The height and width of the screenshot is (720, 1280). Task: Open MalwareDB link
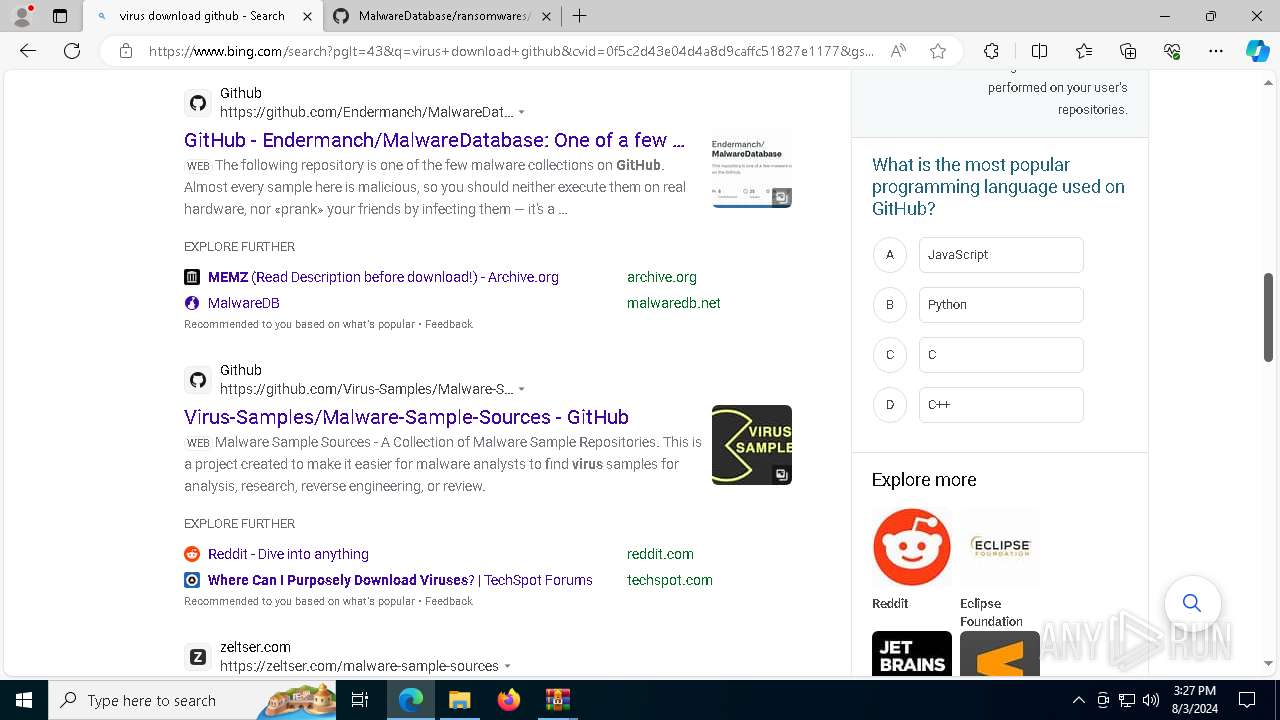coord(243,303)
